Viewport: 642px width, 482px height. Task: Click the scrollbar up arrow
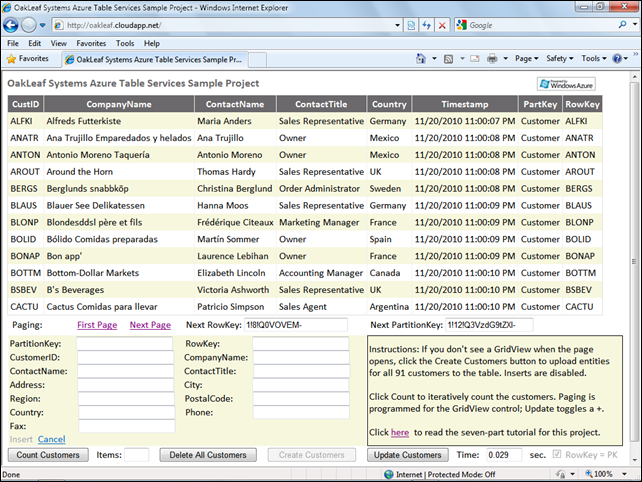[634, 77]
